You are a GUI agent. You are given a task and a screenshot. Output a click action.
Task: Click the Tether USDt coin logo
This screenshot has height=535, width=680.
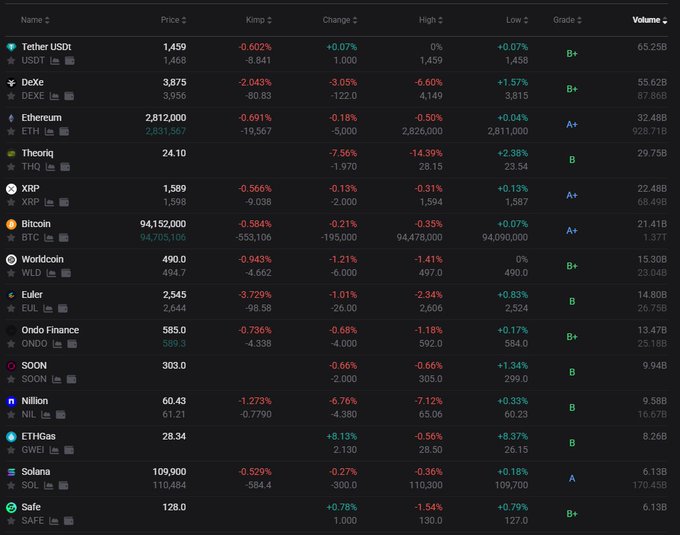pyautogui.click(x=11, y=47)
